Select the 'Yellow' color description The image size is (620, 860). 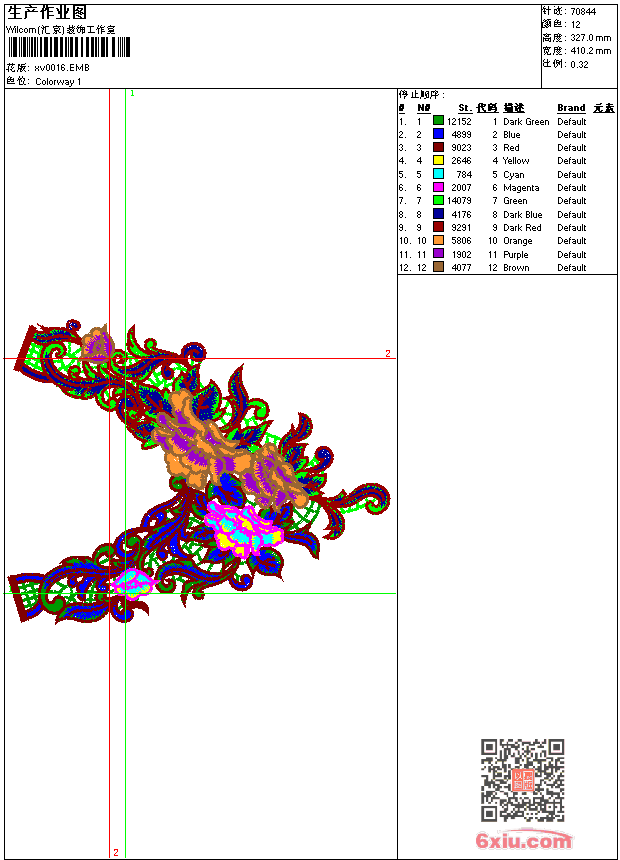516,161
